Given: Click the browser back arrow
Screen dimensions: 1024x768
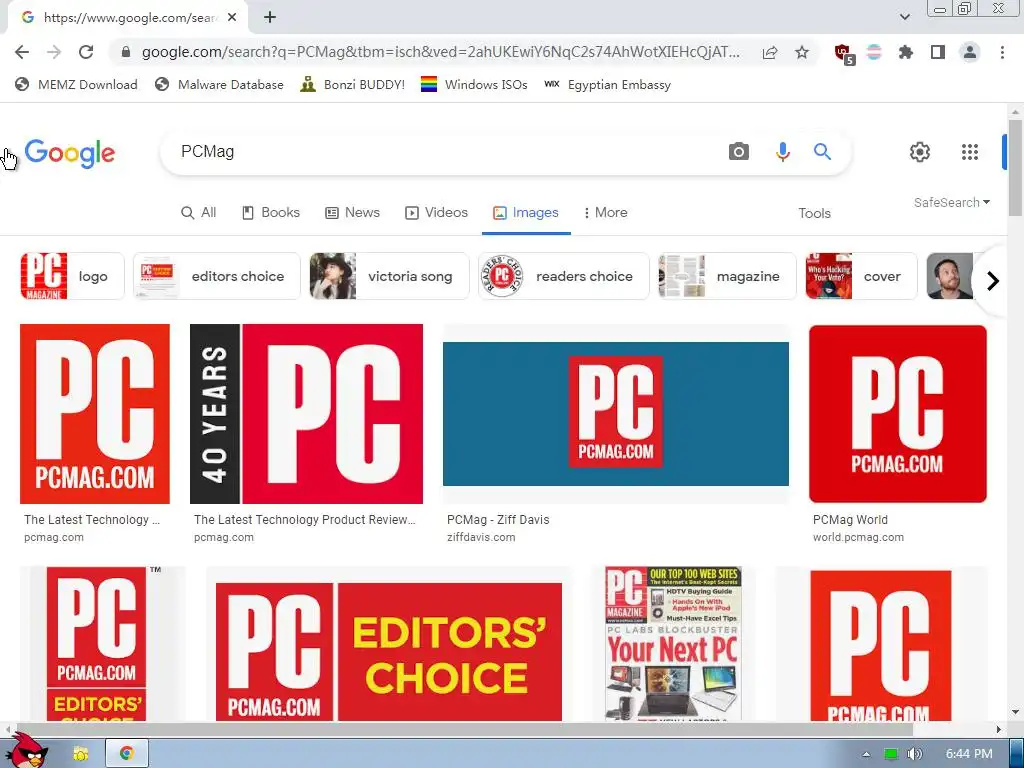Looking at the screenshot, I should (x=22, y=52).
